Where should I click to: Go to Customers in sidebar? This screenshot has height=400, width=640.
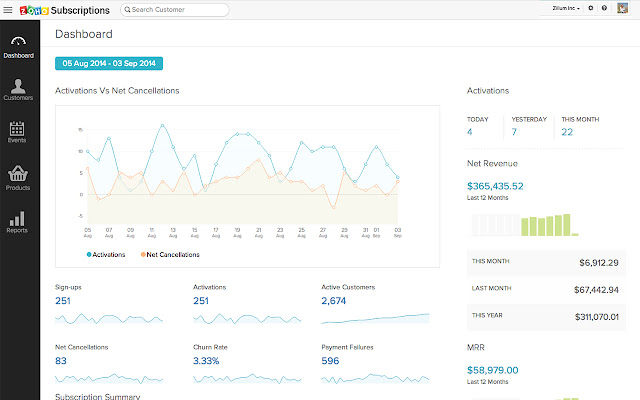click(18, 89)
